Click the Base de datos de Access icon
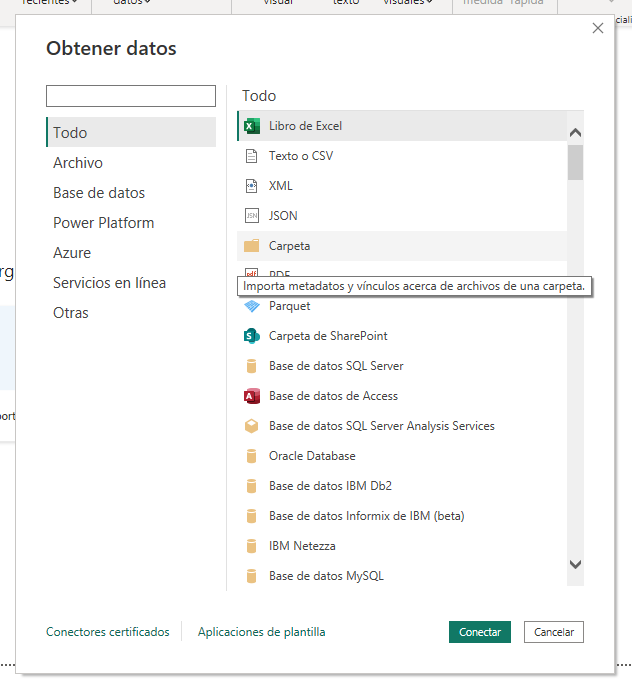Screen dimensions: 632x690 (252, 396)
